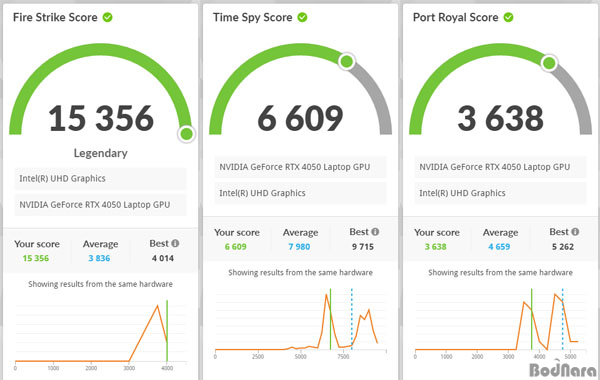Image resolution: width=600 pixels, height=380 pixels.
Task: Click the Best info icon in Fire Strike panel
Action: pos(175,243)
